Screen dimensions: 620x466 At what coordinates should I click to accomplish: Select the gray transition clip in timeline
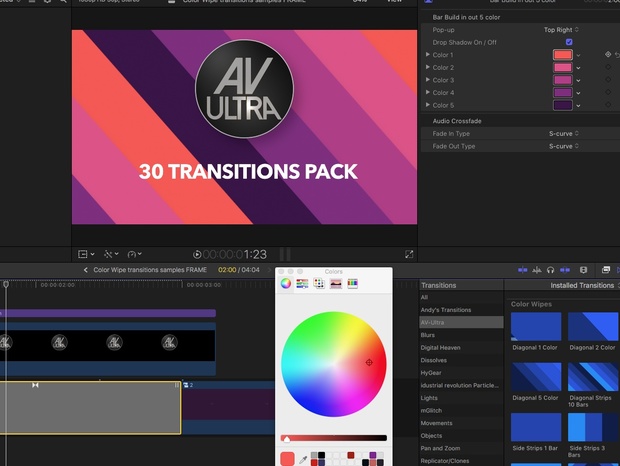90,408
